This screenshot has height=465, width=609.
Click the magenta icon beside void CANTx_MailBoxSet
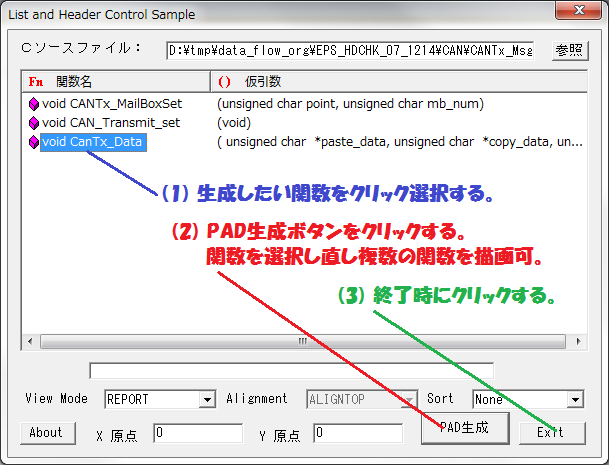34,104
